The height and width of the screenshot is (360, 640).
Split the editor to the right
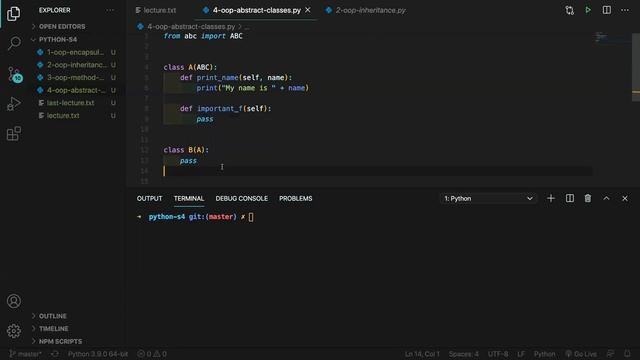pos(607,10)
